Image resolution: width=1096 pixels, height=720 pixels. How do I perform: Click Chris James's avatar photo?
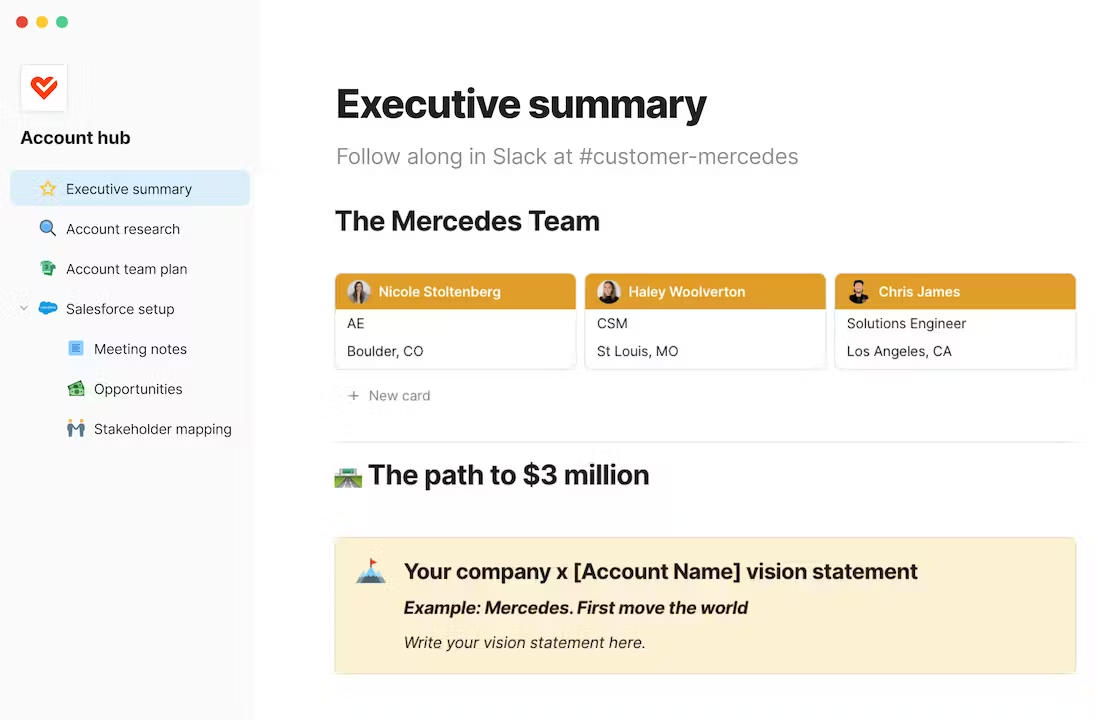(858, 292)
